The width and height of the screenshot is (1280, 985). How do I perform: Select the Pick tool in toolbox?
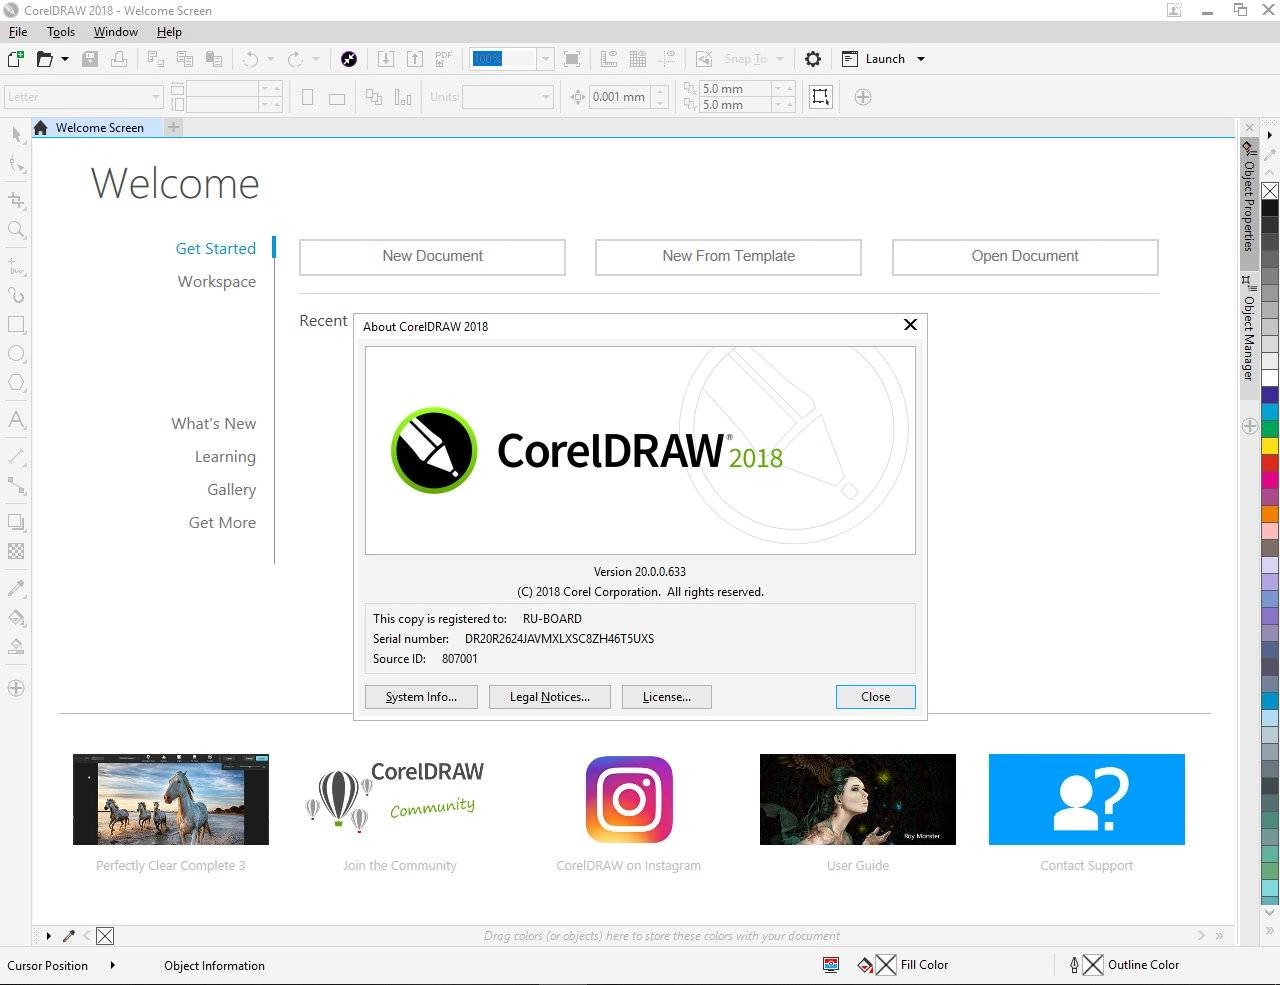16,135
